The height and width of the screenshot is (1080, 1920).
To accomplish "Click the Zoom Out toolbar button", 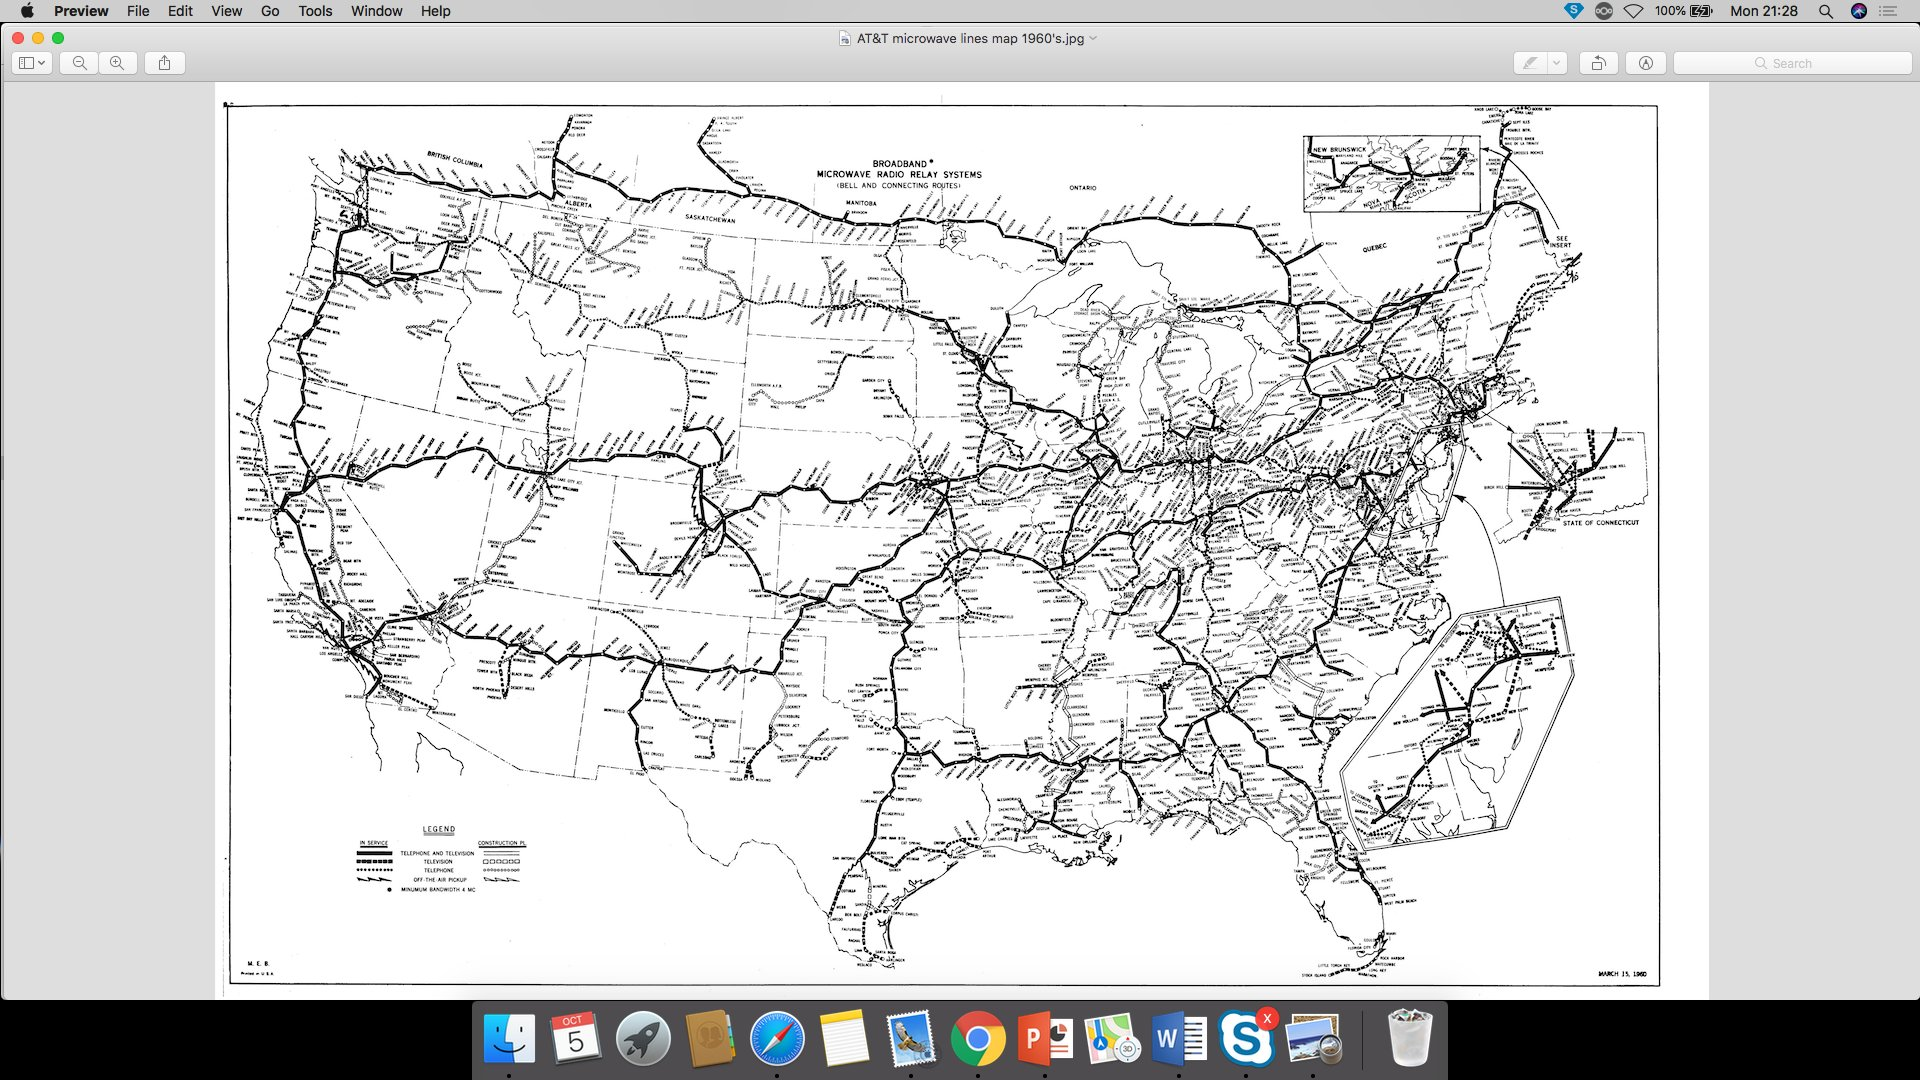I will point(79,63).
